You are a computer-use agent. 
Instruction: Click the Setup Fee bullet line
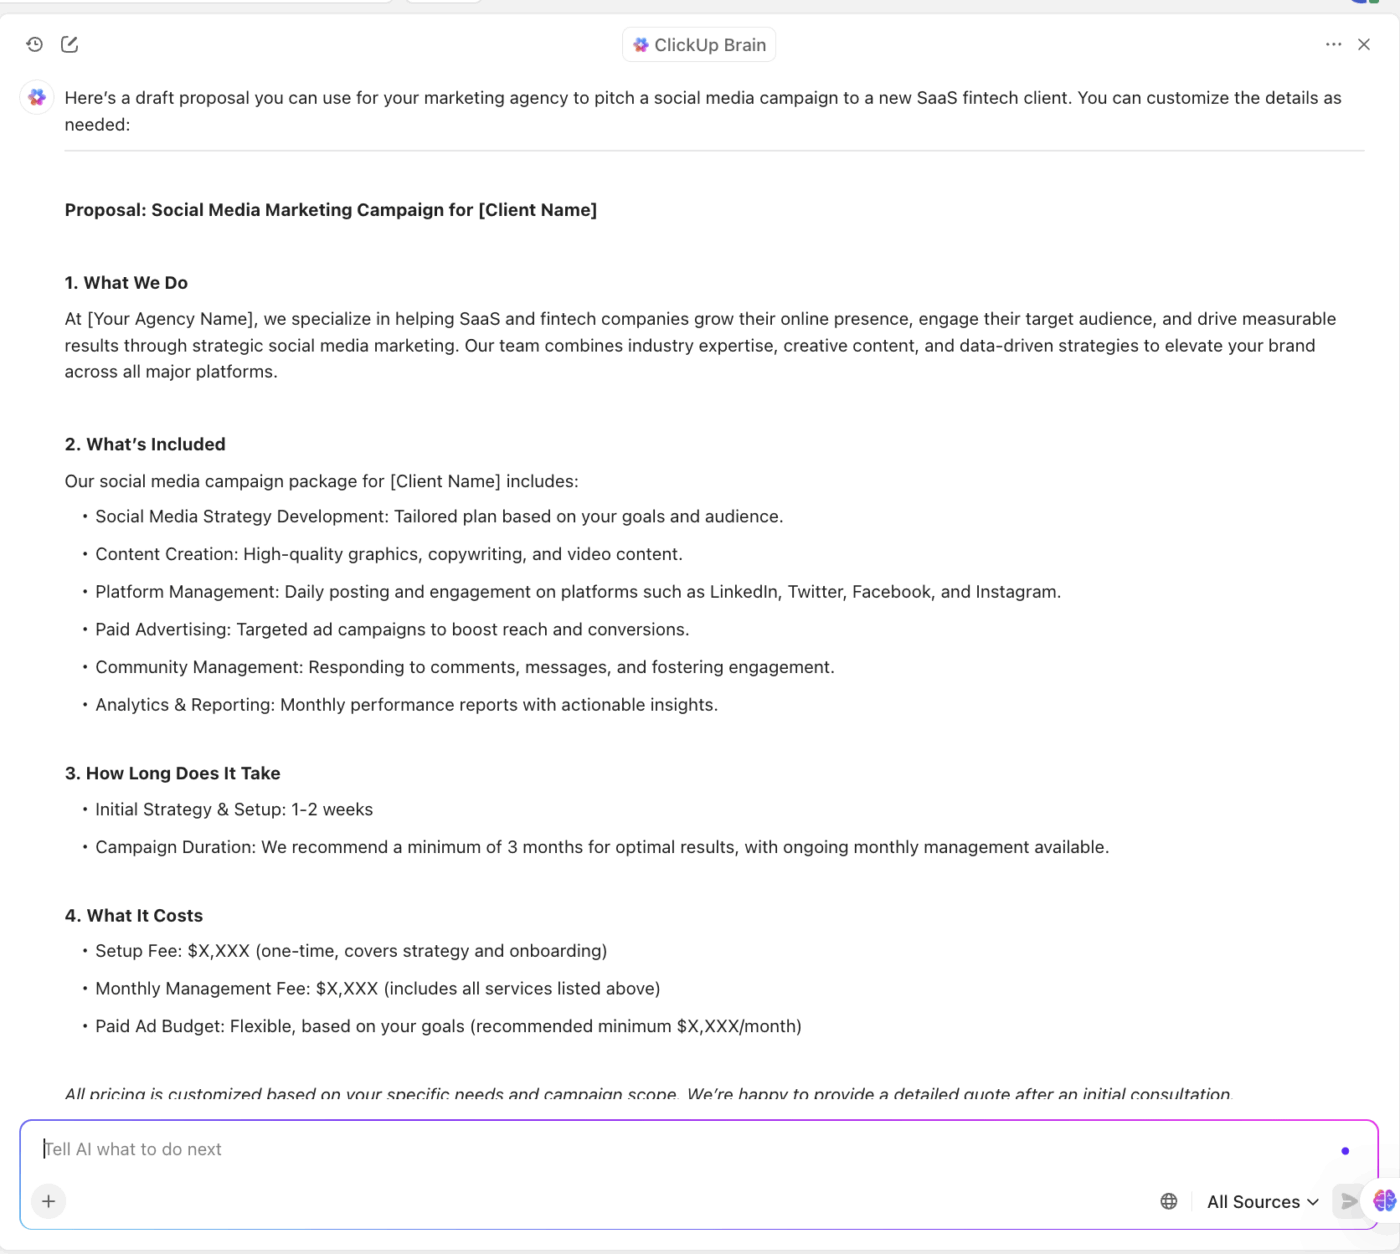(x=351, y=951)
